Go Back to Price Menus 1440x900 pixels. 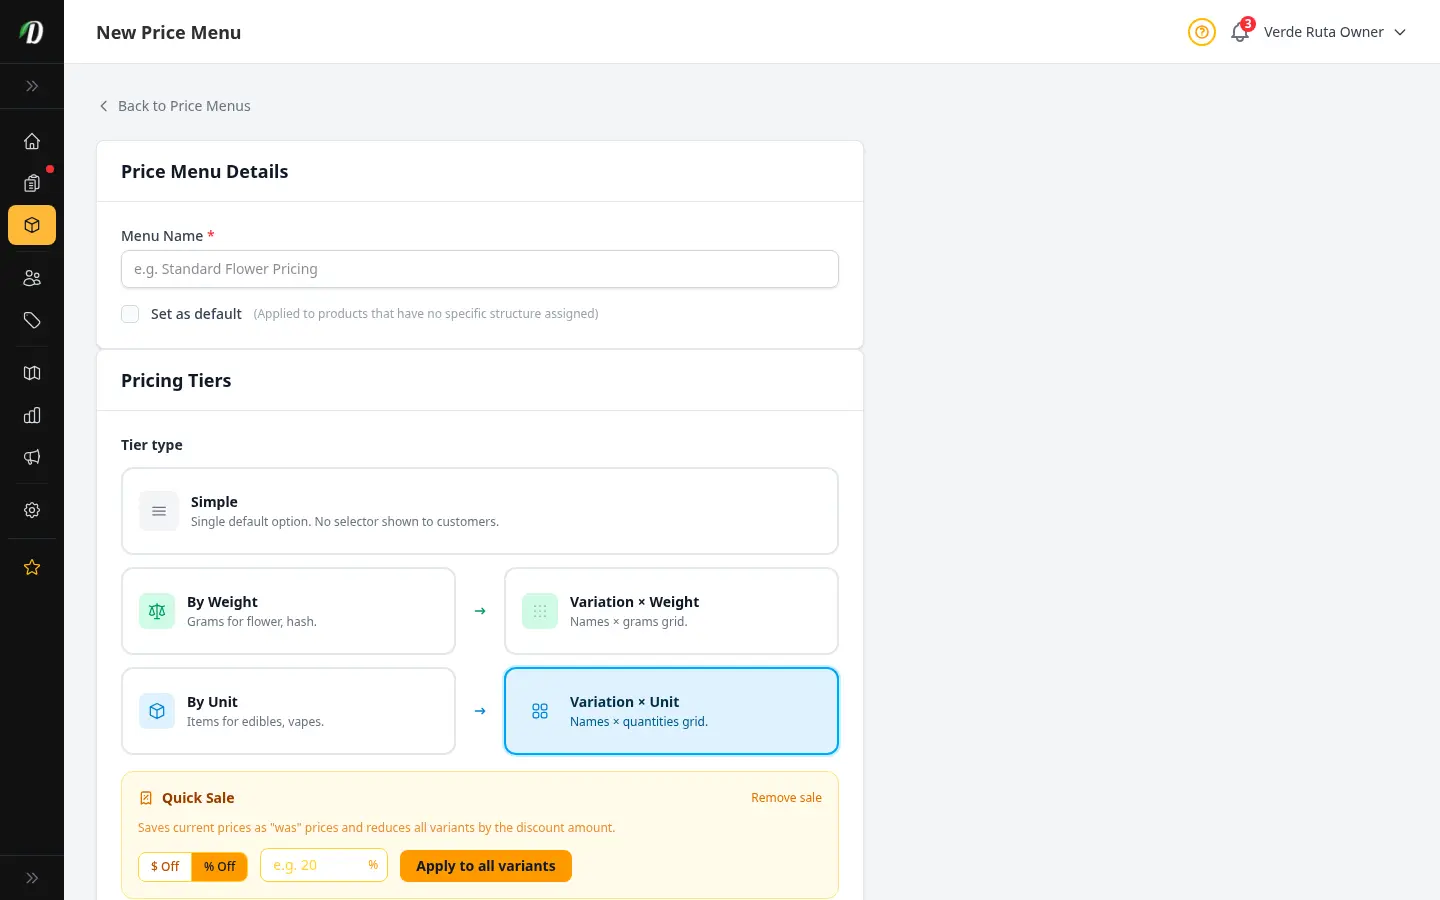[x=174, y=106]
